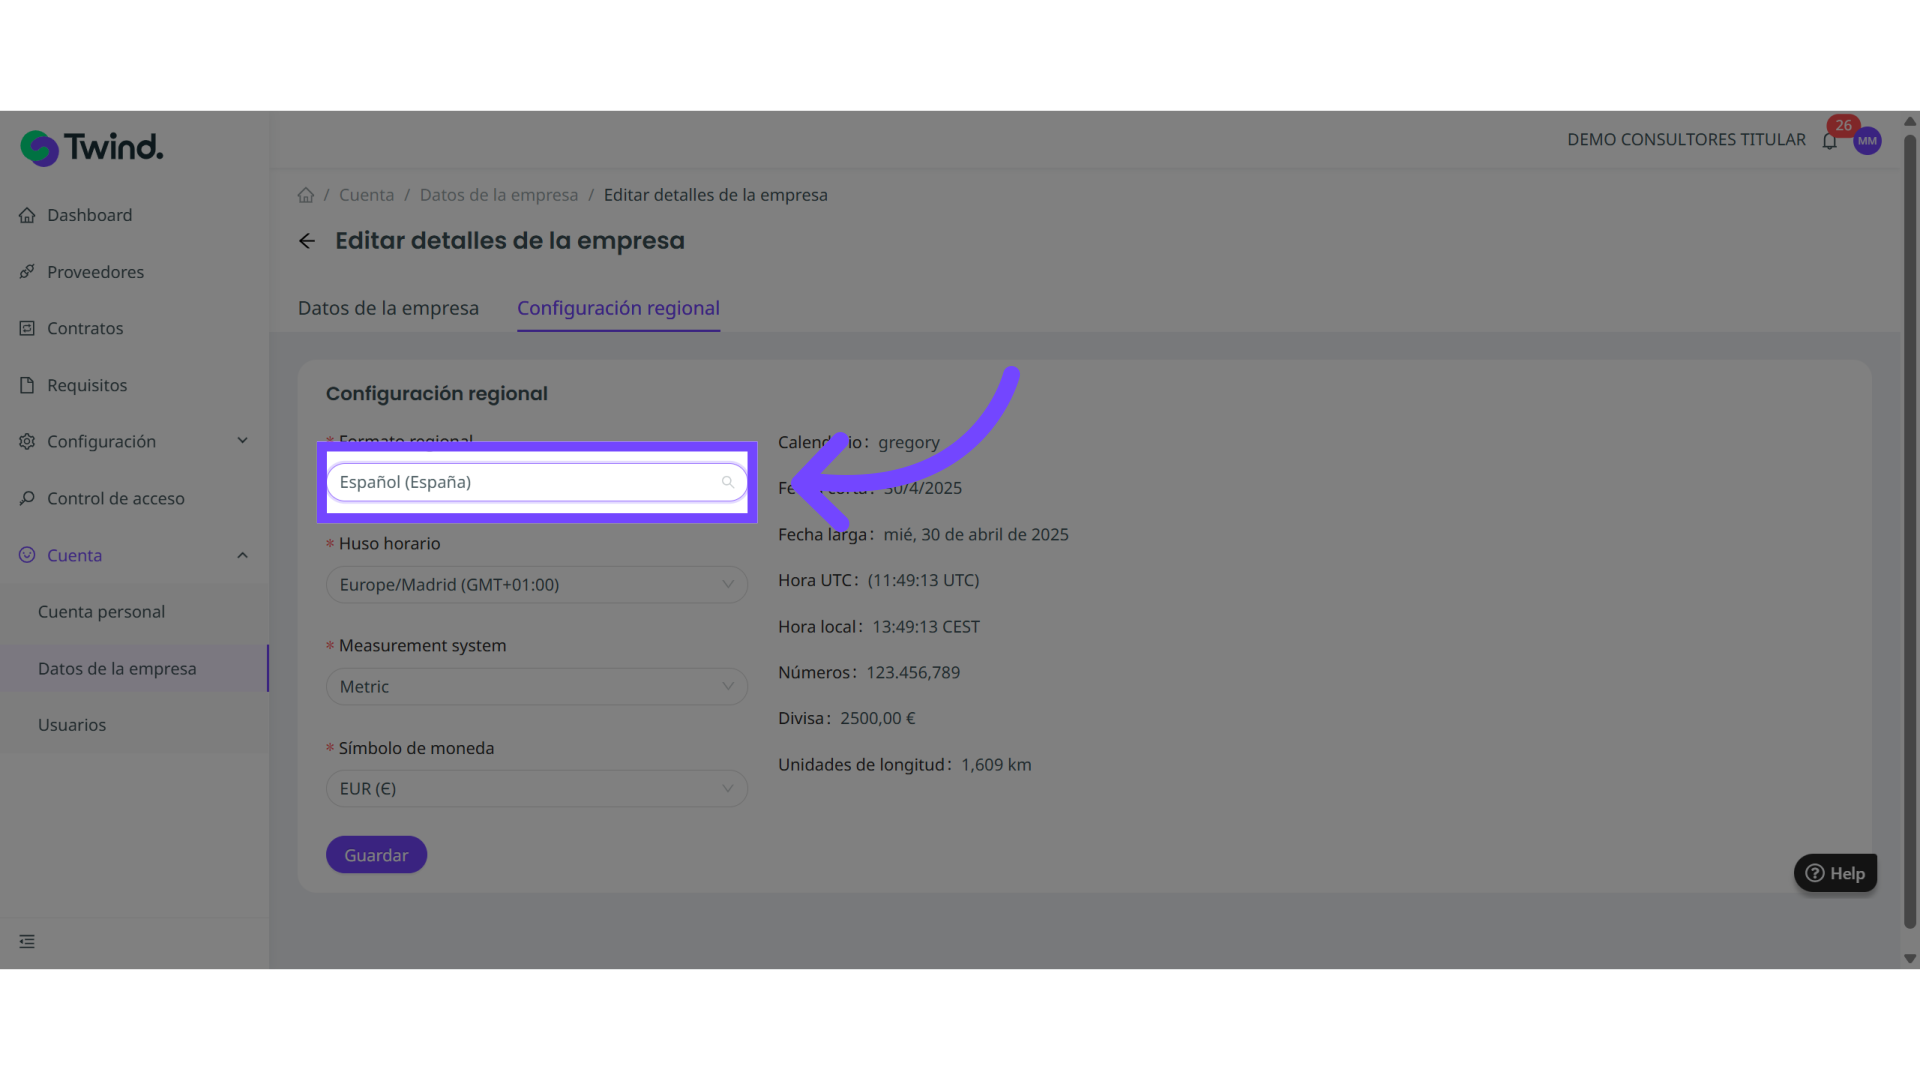Viewport: 1920px width, 1080px height.
Task: Click the Guardar button
Action: point(376,855)
